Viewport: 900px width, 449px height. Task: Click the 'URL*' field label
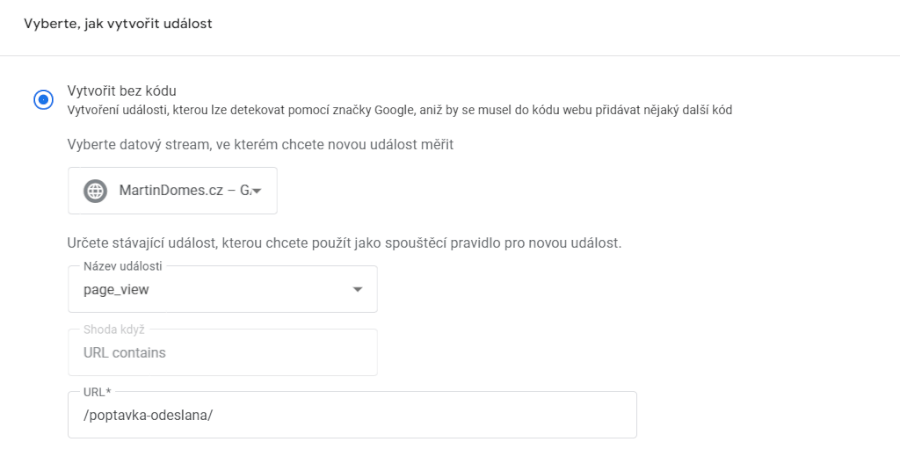pos(97,392)
